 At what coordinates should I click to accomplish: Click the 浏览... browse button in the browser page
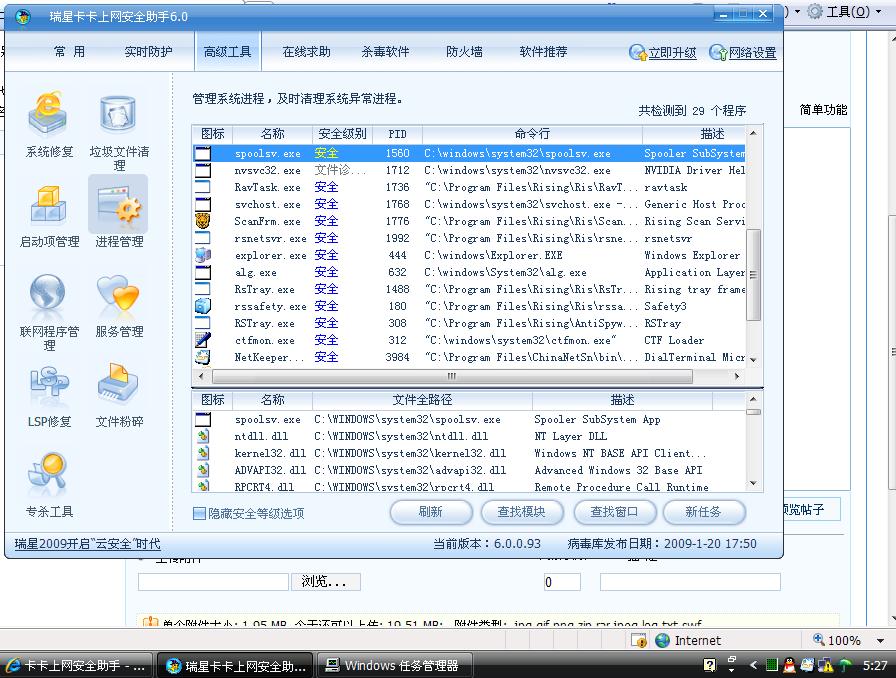pyautogui.click(x=326, y=581)
